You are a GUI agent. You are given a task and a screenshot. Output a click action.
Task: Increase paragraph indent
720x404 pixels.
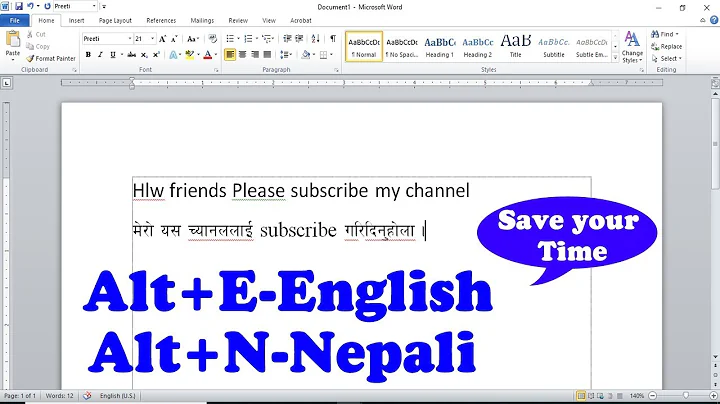click(x=299, y=39)
